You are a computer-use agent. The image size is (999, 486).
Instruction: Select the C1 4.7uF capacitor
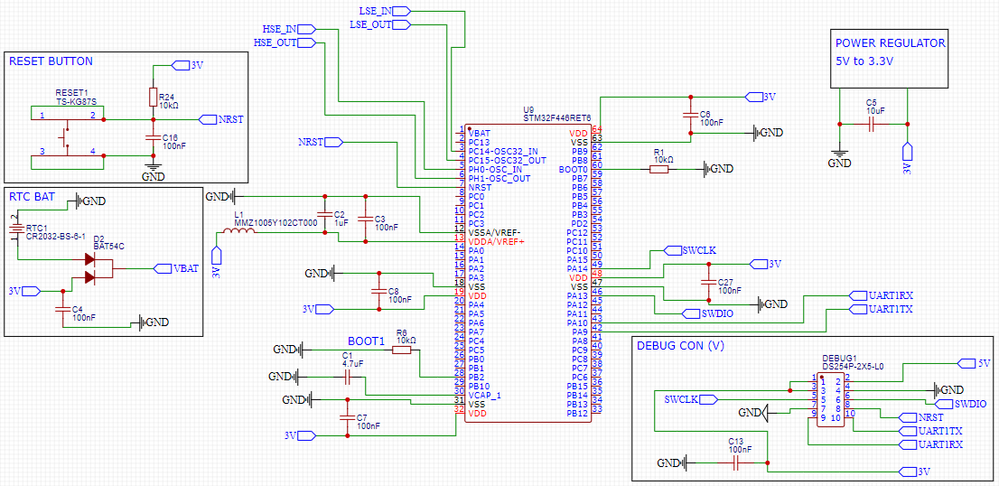[x=347, y=378]
